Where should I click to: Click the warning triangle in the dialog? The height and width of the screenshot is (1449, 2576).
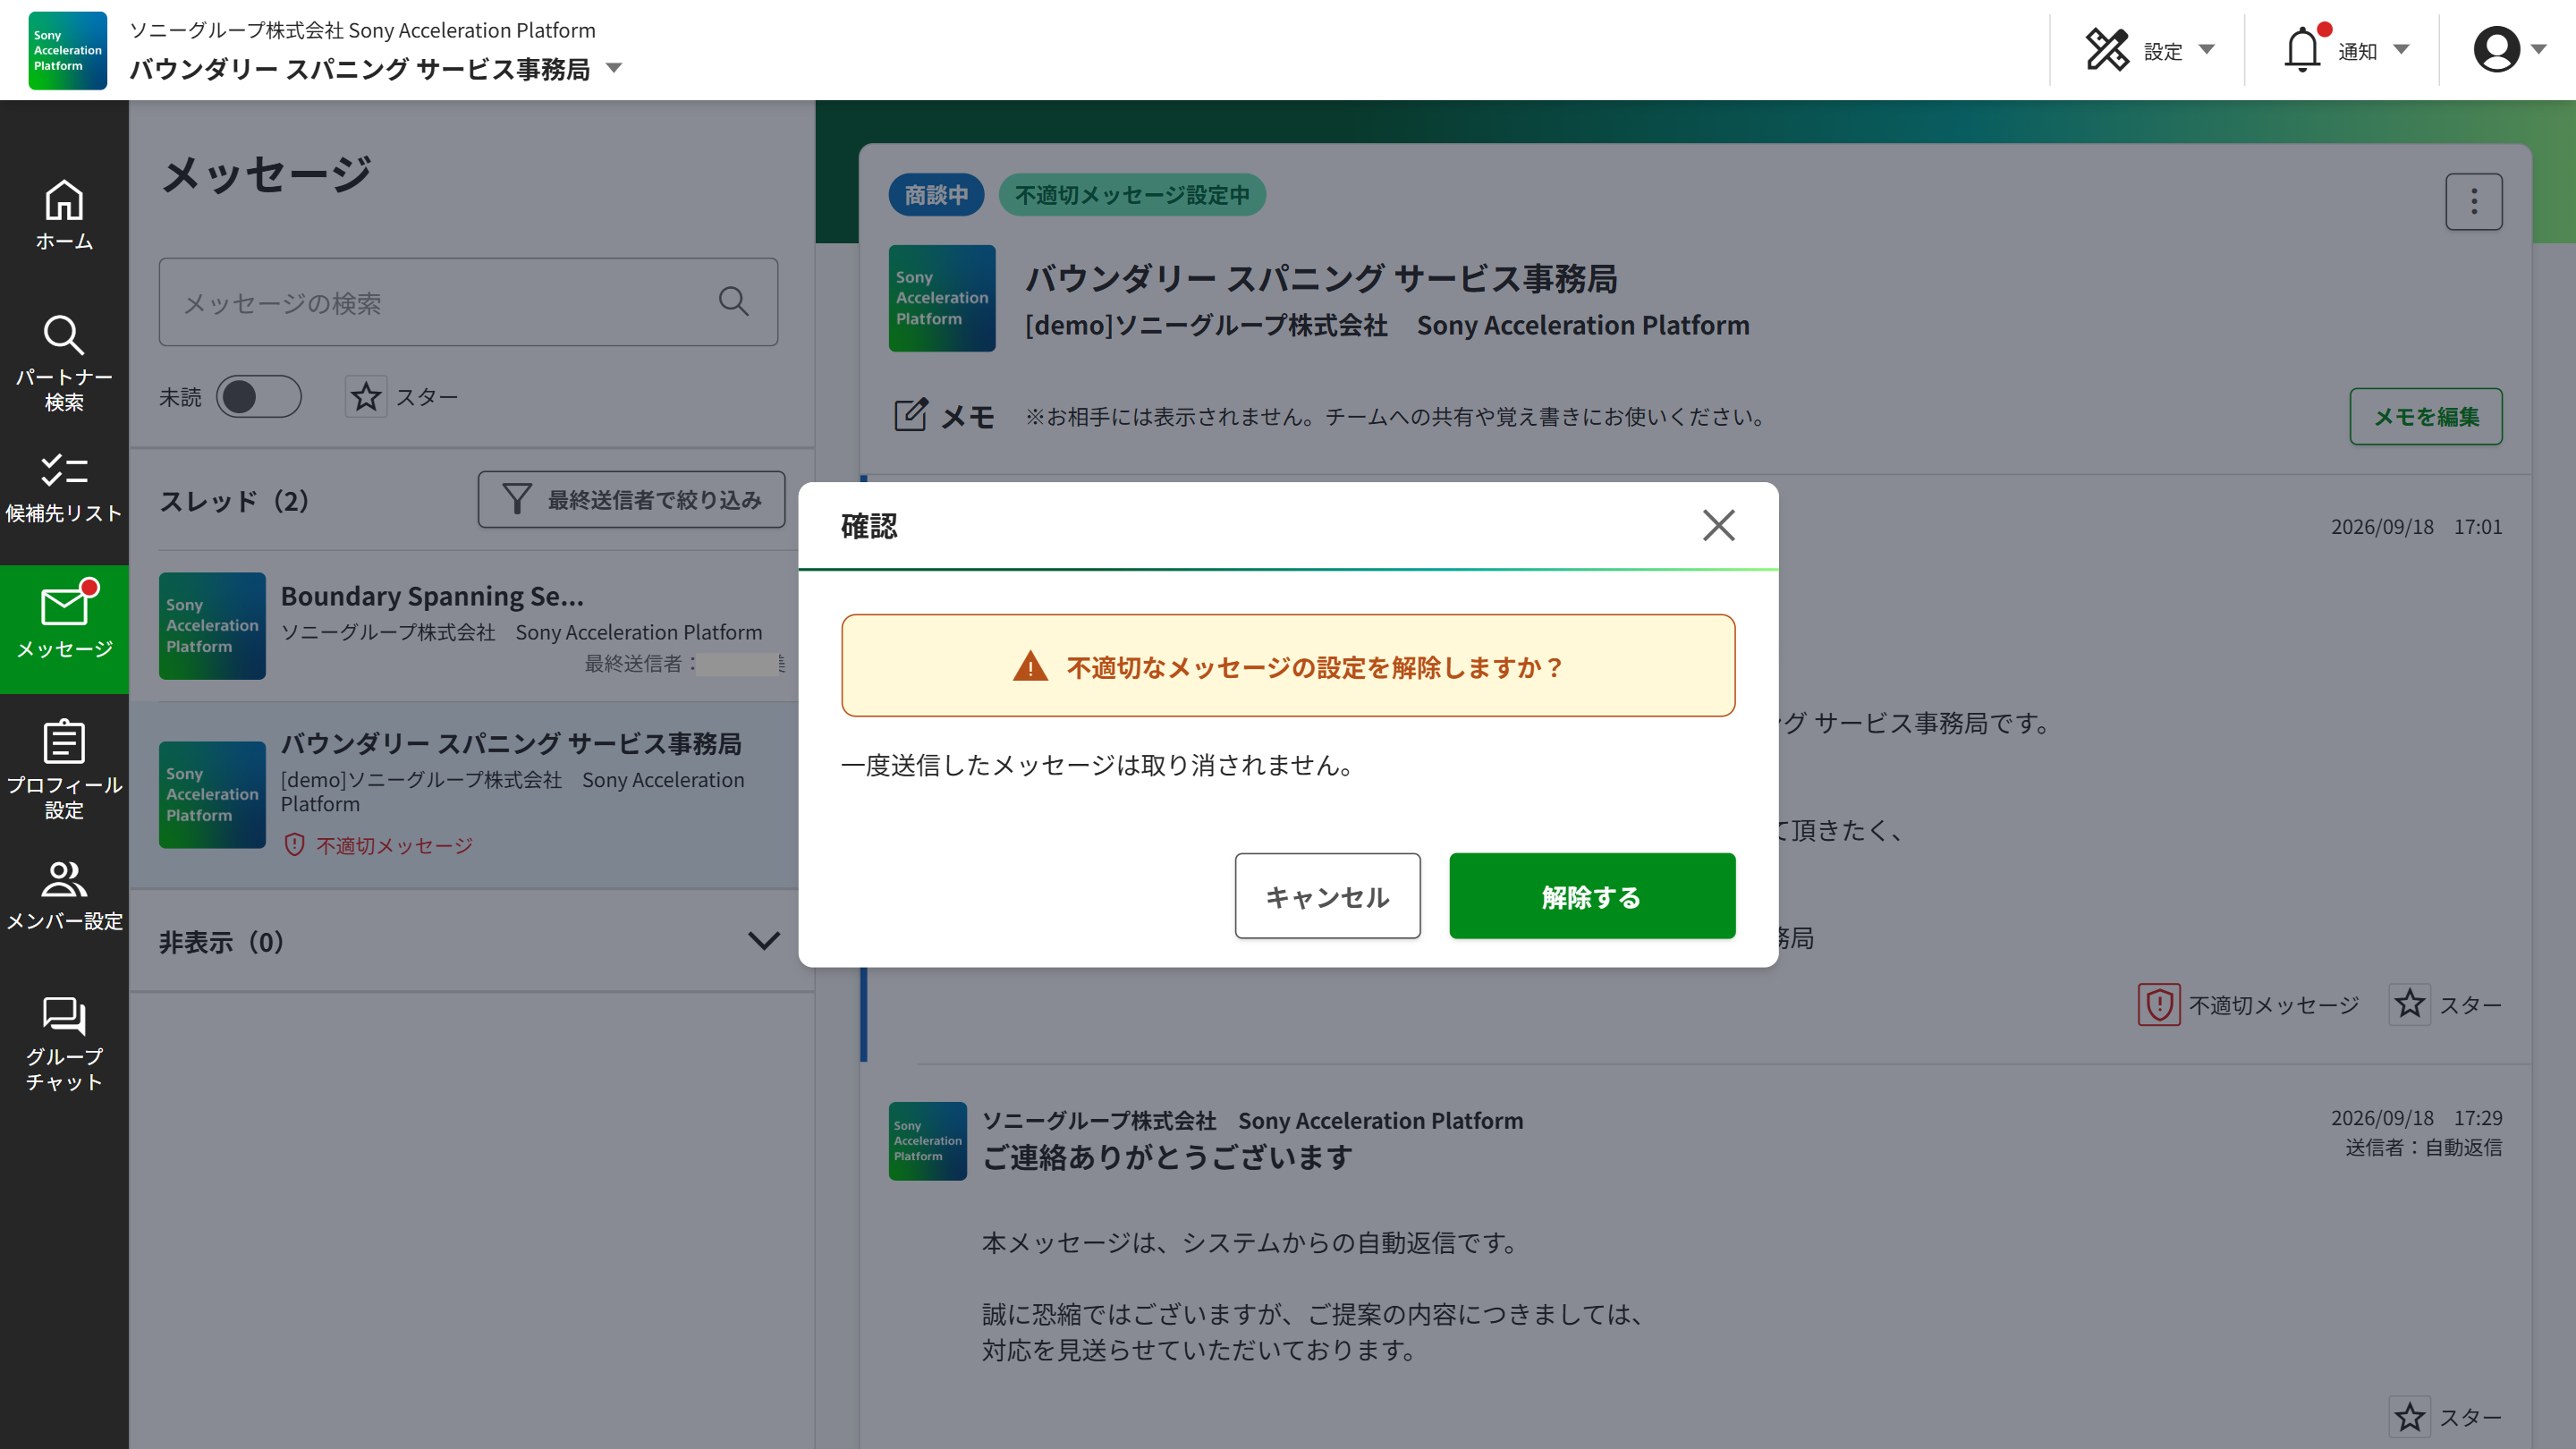1030,666
